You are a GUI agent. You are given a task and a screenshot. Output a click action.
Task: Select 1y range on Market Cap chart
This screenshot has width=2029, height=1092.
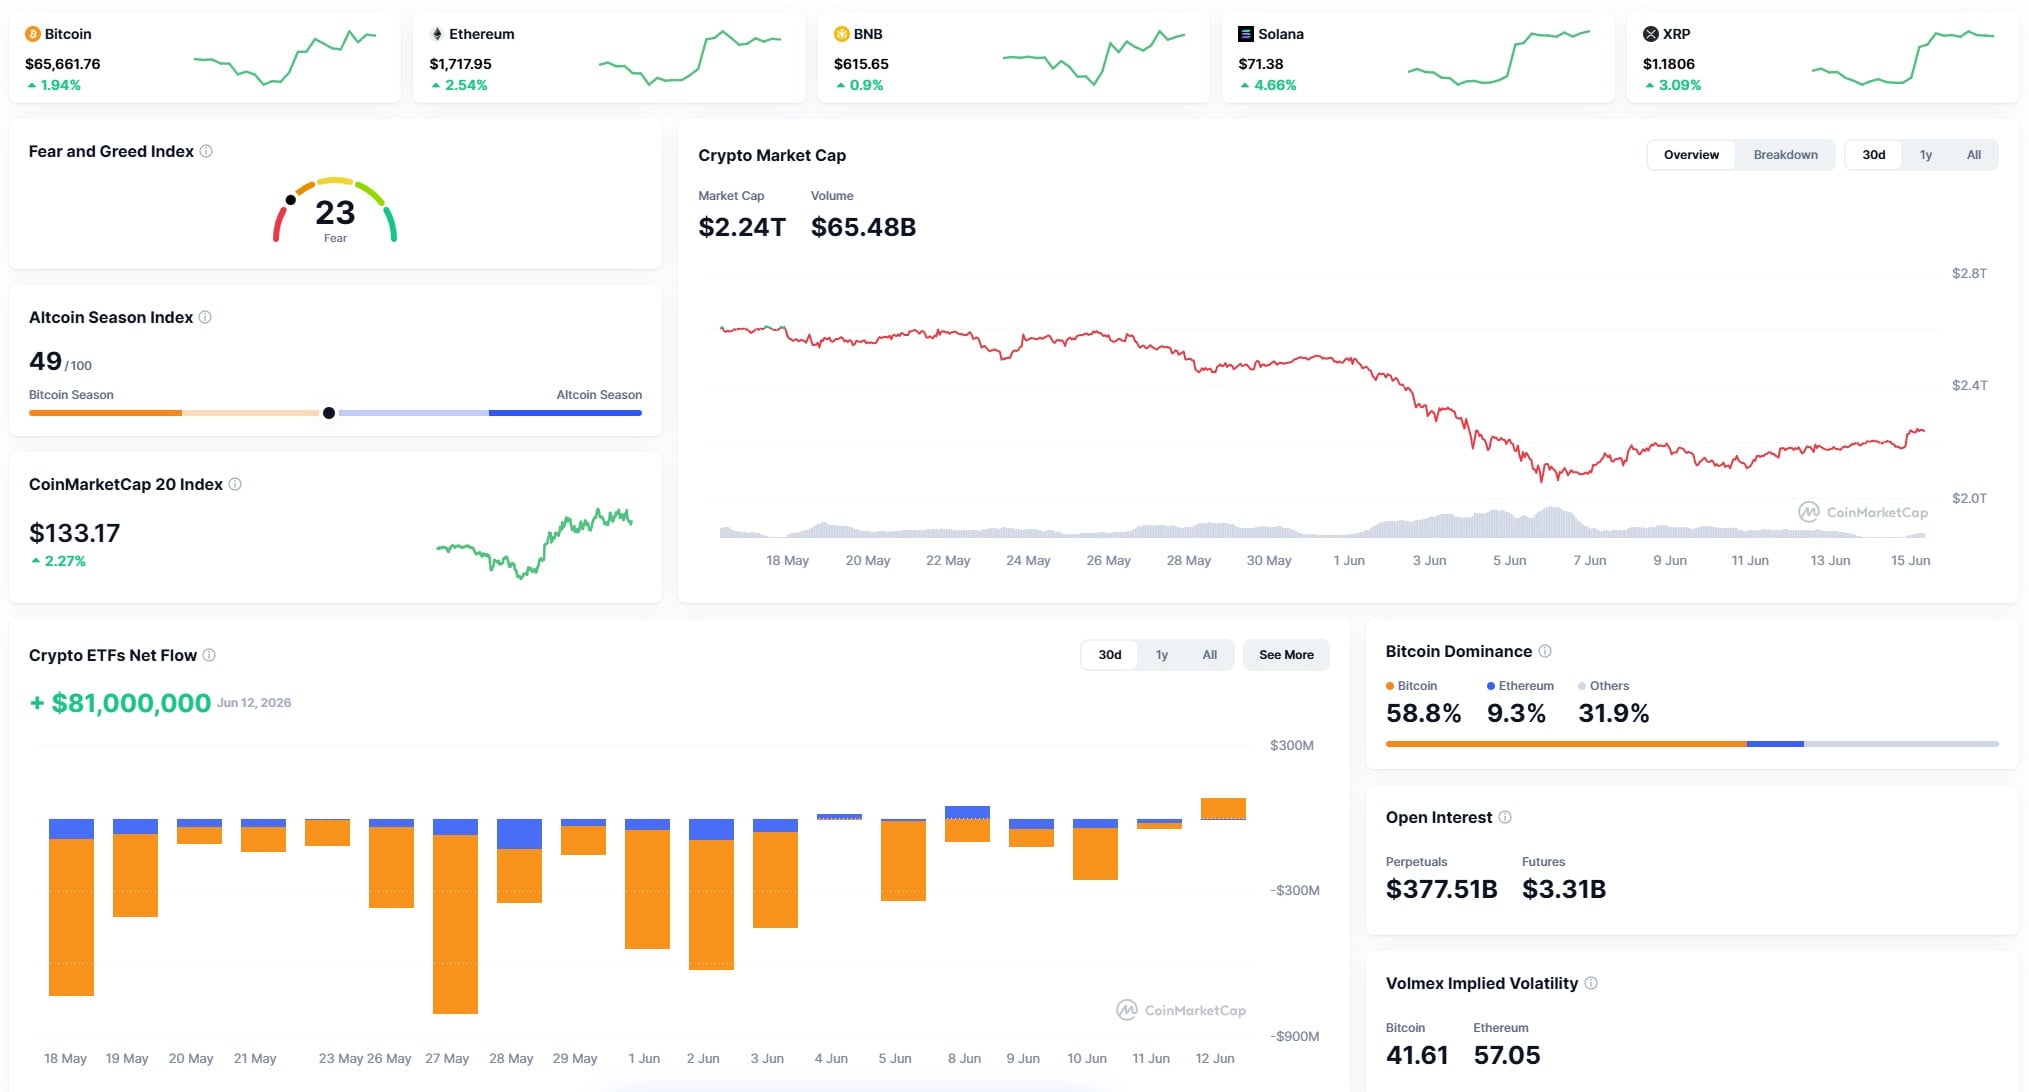coord(1925,155)
